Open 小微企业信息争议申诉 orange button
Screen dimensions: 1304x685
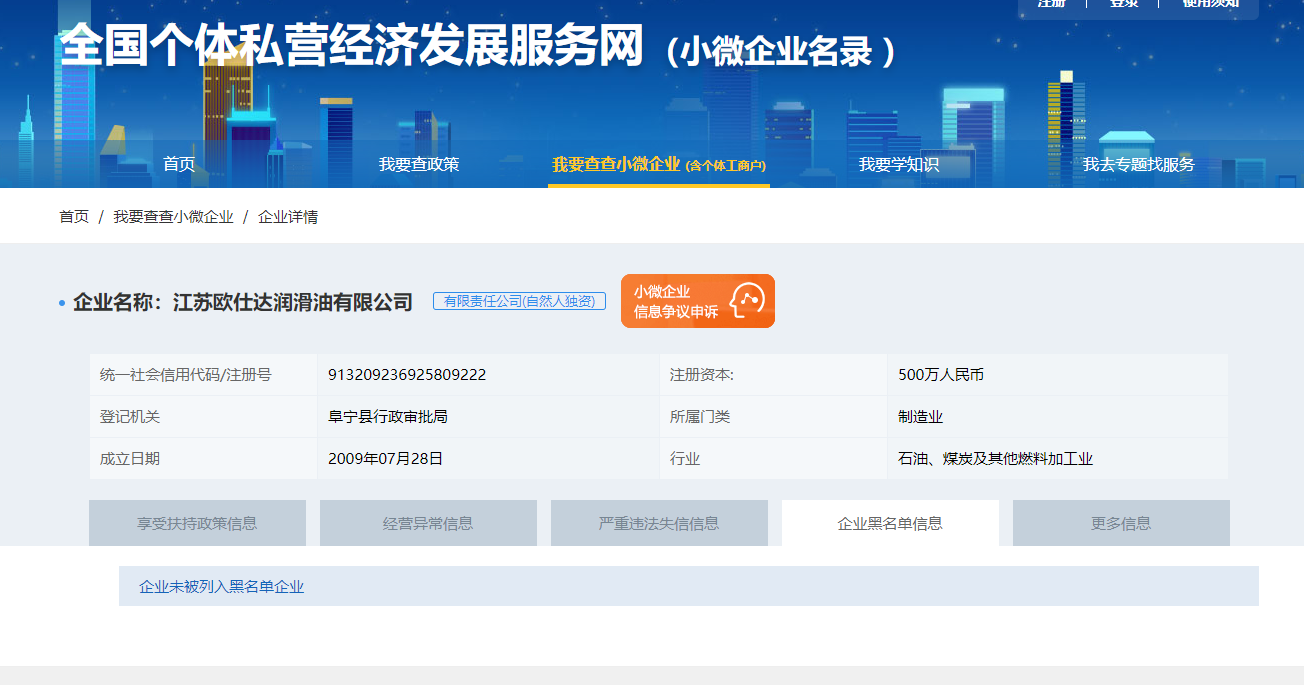pos(698,301)
